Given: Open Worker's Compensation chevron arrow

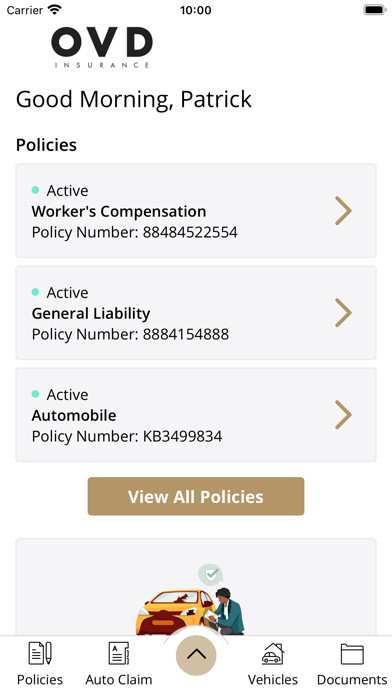Looking at the screenshot, I should point(343,211).
